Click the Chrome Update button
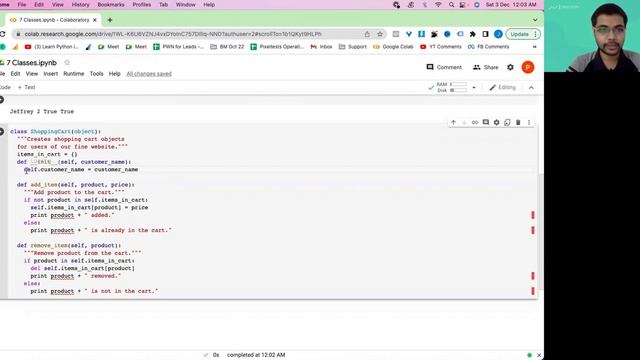The width and height of the screenshot is (640, 360). coord(519,34)
